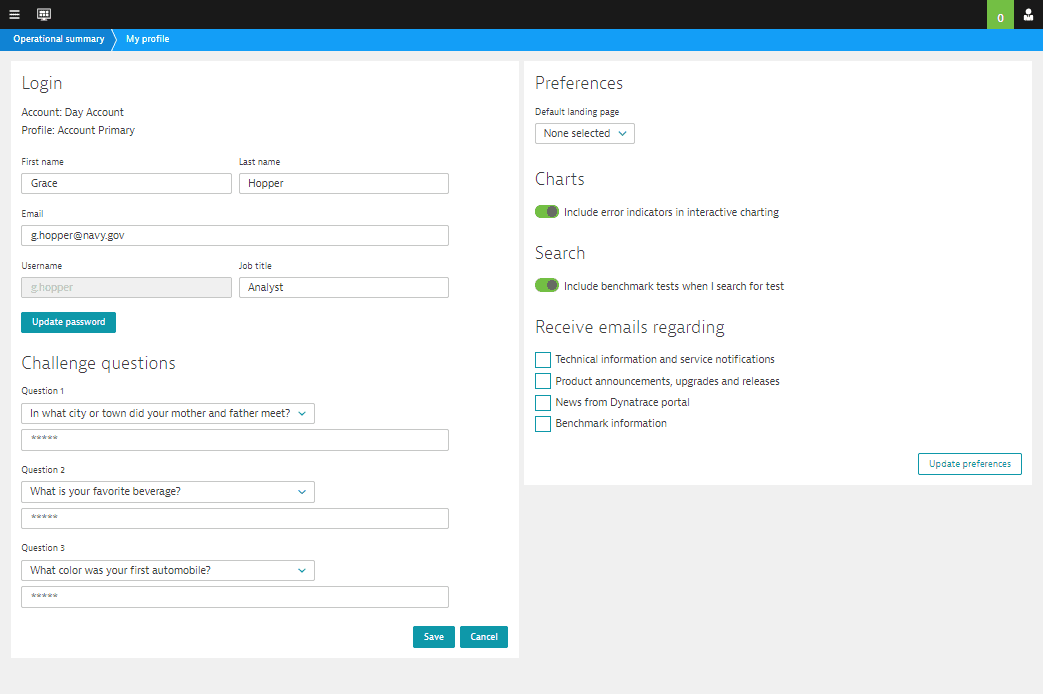
Task: Toggle error indicators in interactive charting
Action: click(x=547, y=212)
